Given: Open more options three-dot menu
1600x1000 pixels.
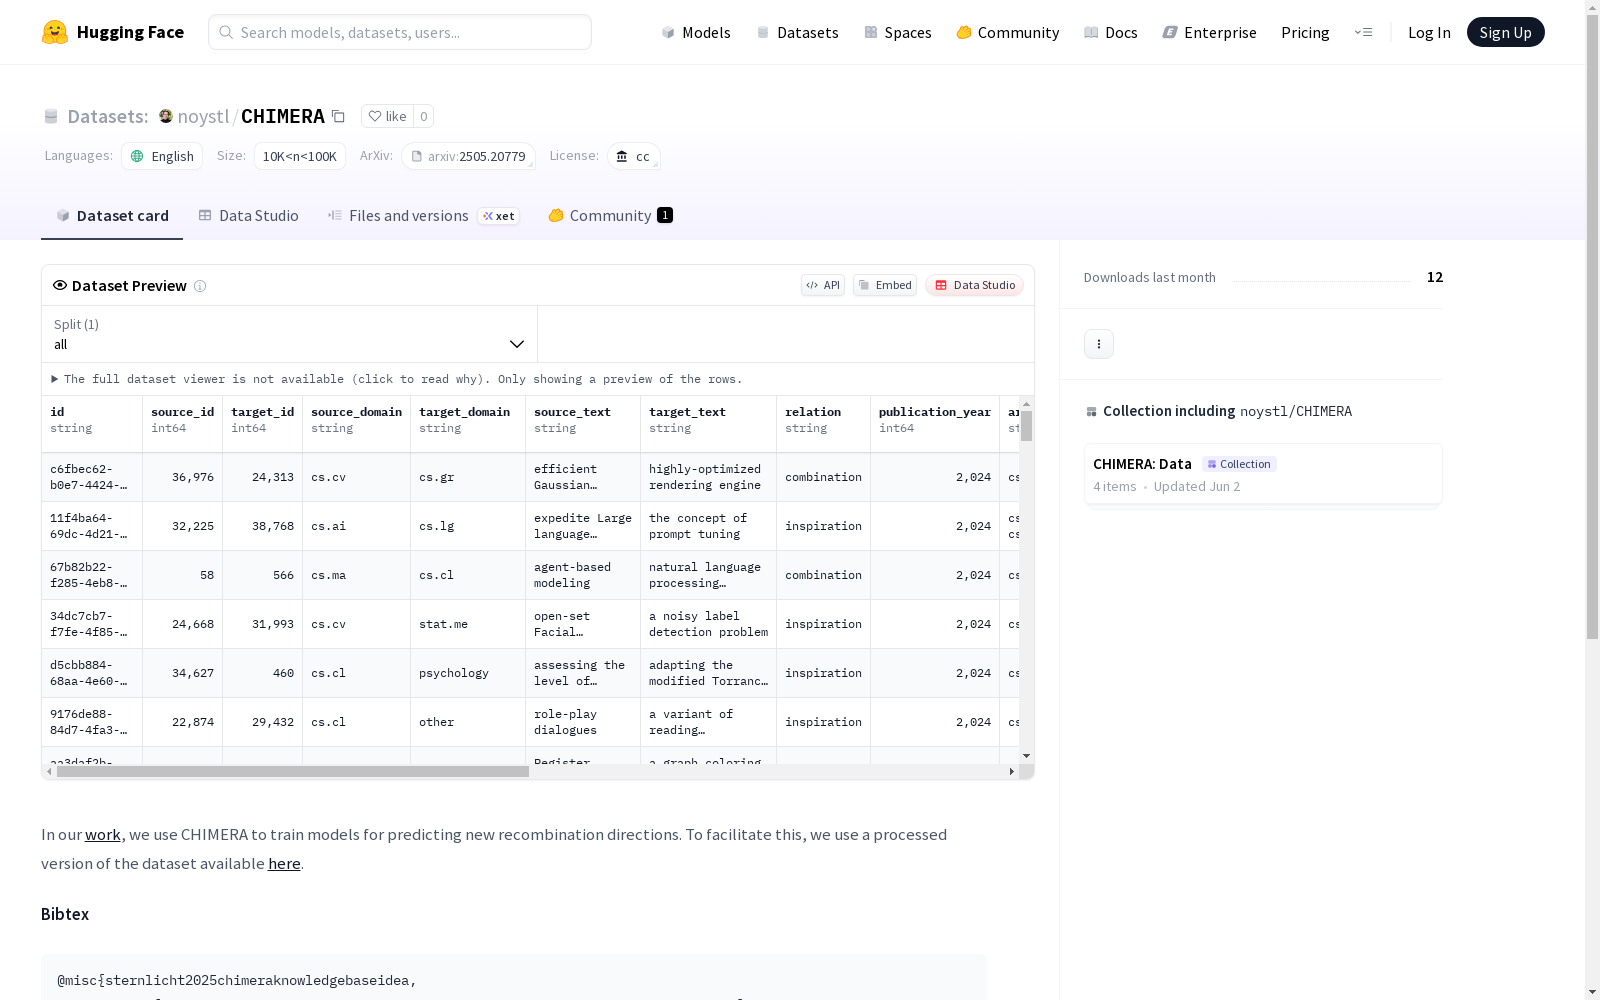Looking at the screenshot, I should point(1099,344).
